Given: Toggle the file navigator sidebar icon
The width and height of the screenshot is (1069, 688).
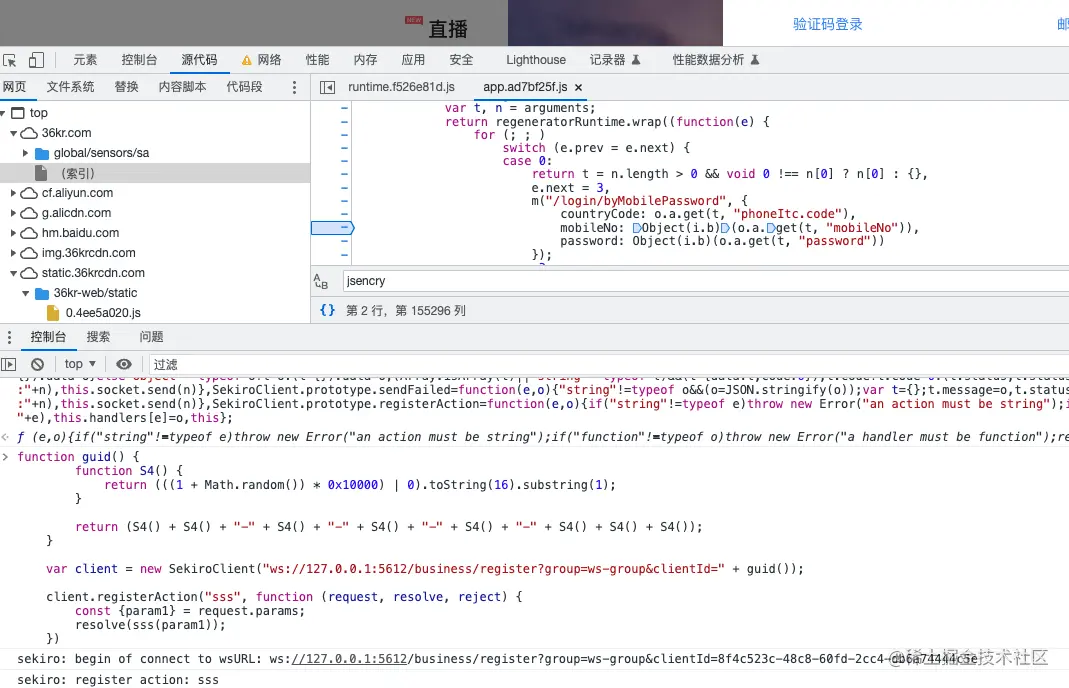Looking at the screenshot, I should 327,87.
